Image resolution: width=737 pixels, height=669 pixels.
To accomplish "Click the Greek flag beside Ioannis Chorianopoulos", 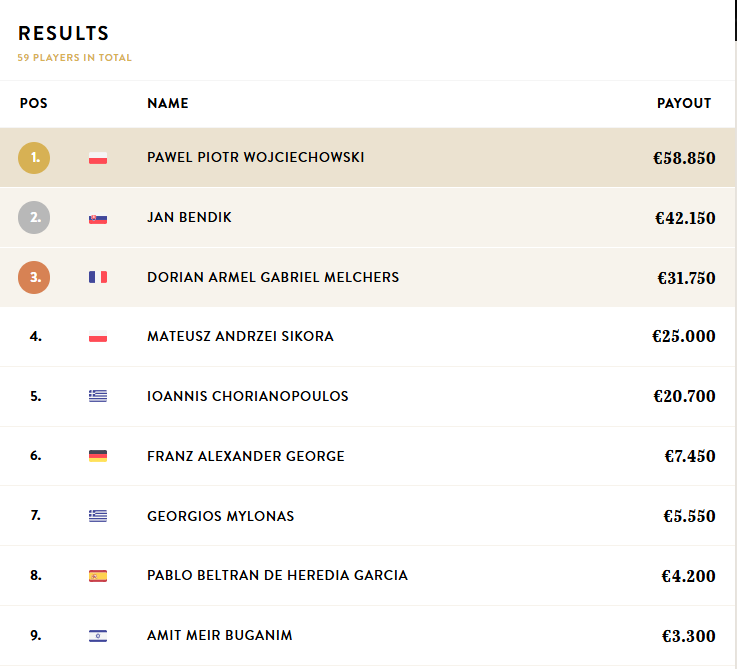I will [x=98, y=396].
